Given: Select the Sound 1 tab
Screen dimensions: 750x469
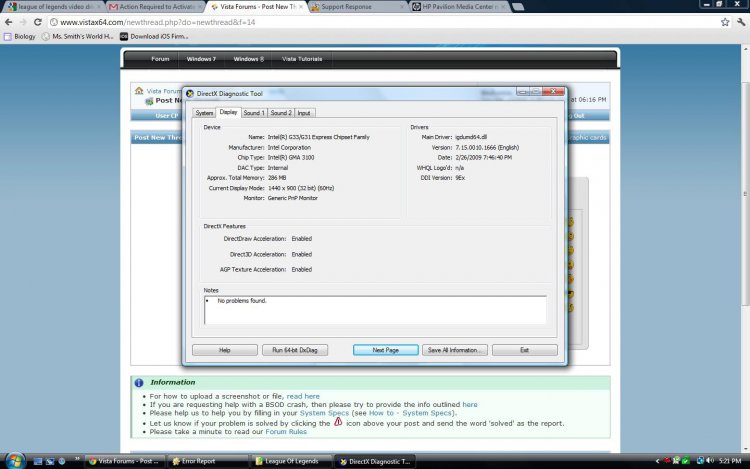Looking at the screenshot, I should click(254, 113).
